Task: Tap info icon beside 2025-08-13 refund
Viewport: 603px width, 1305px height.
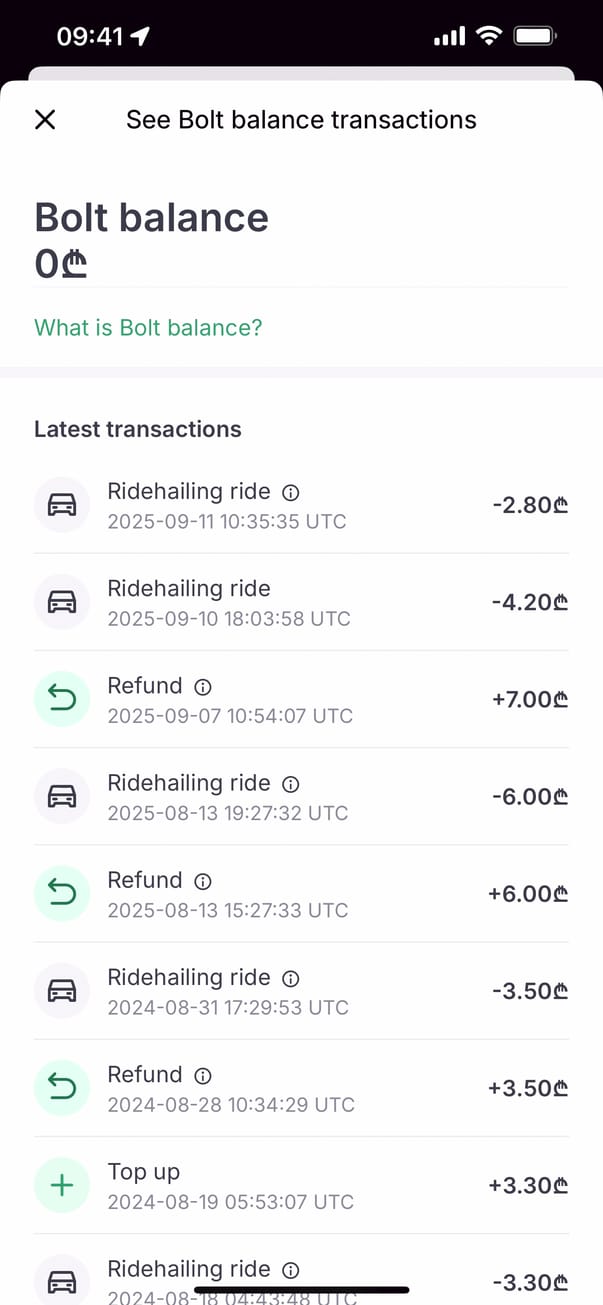Action: (203, 881)
